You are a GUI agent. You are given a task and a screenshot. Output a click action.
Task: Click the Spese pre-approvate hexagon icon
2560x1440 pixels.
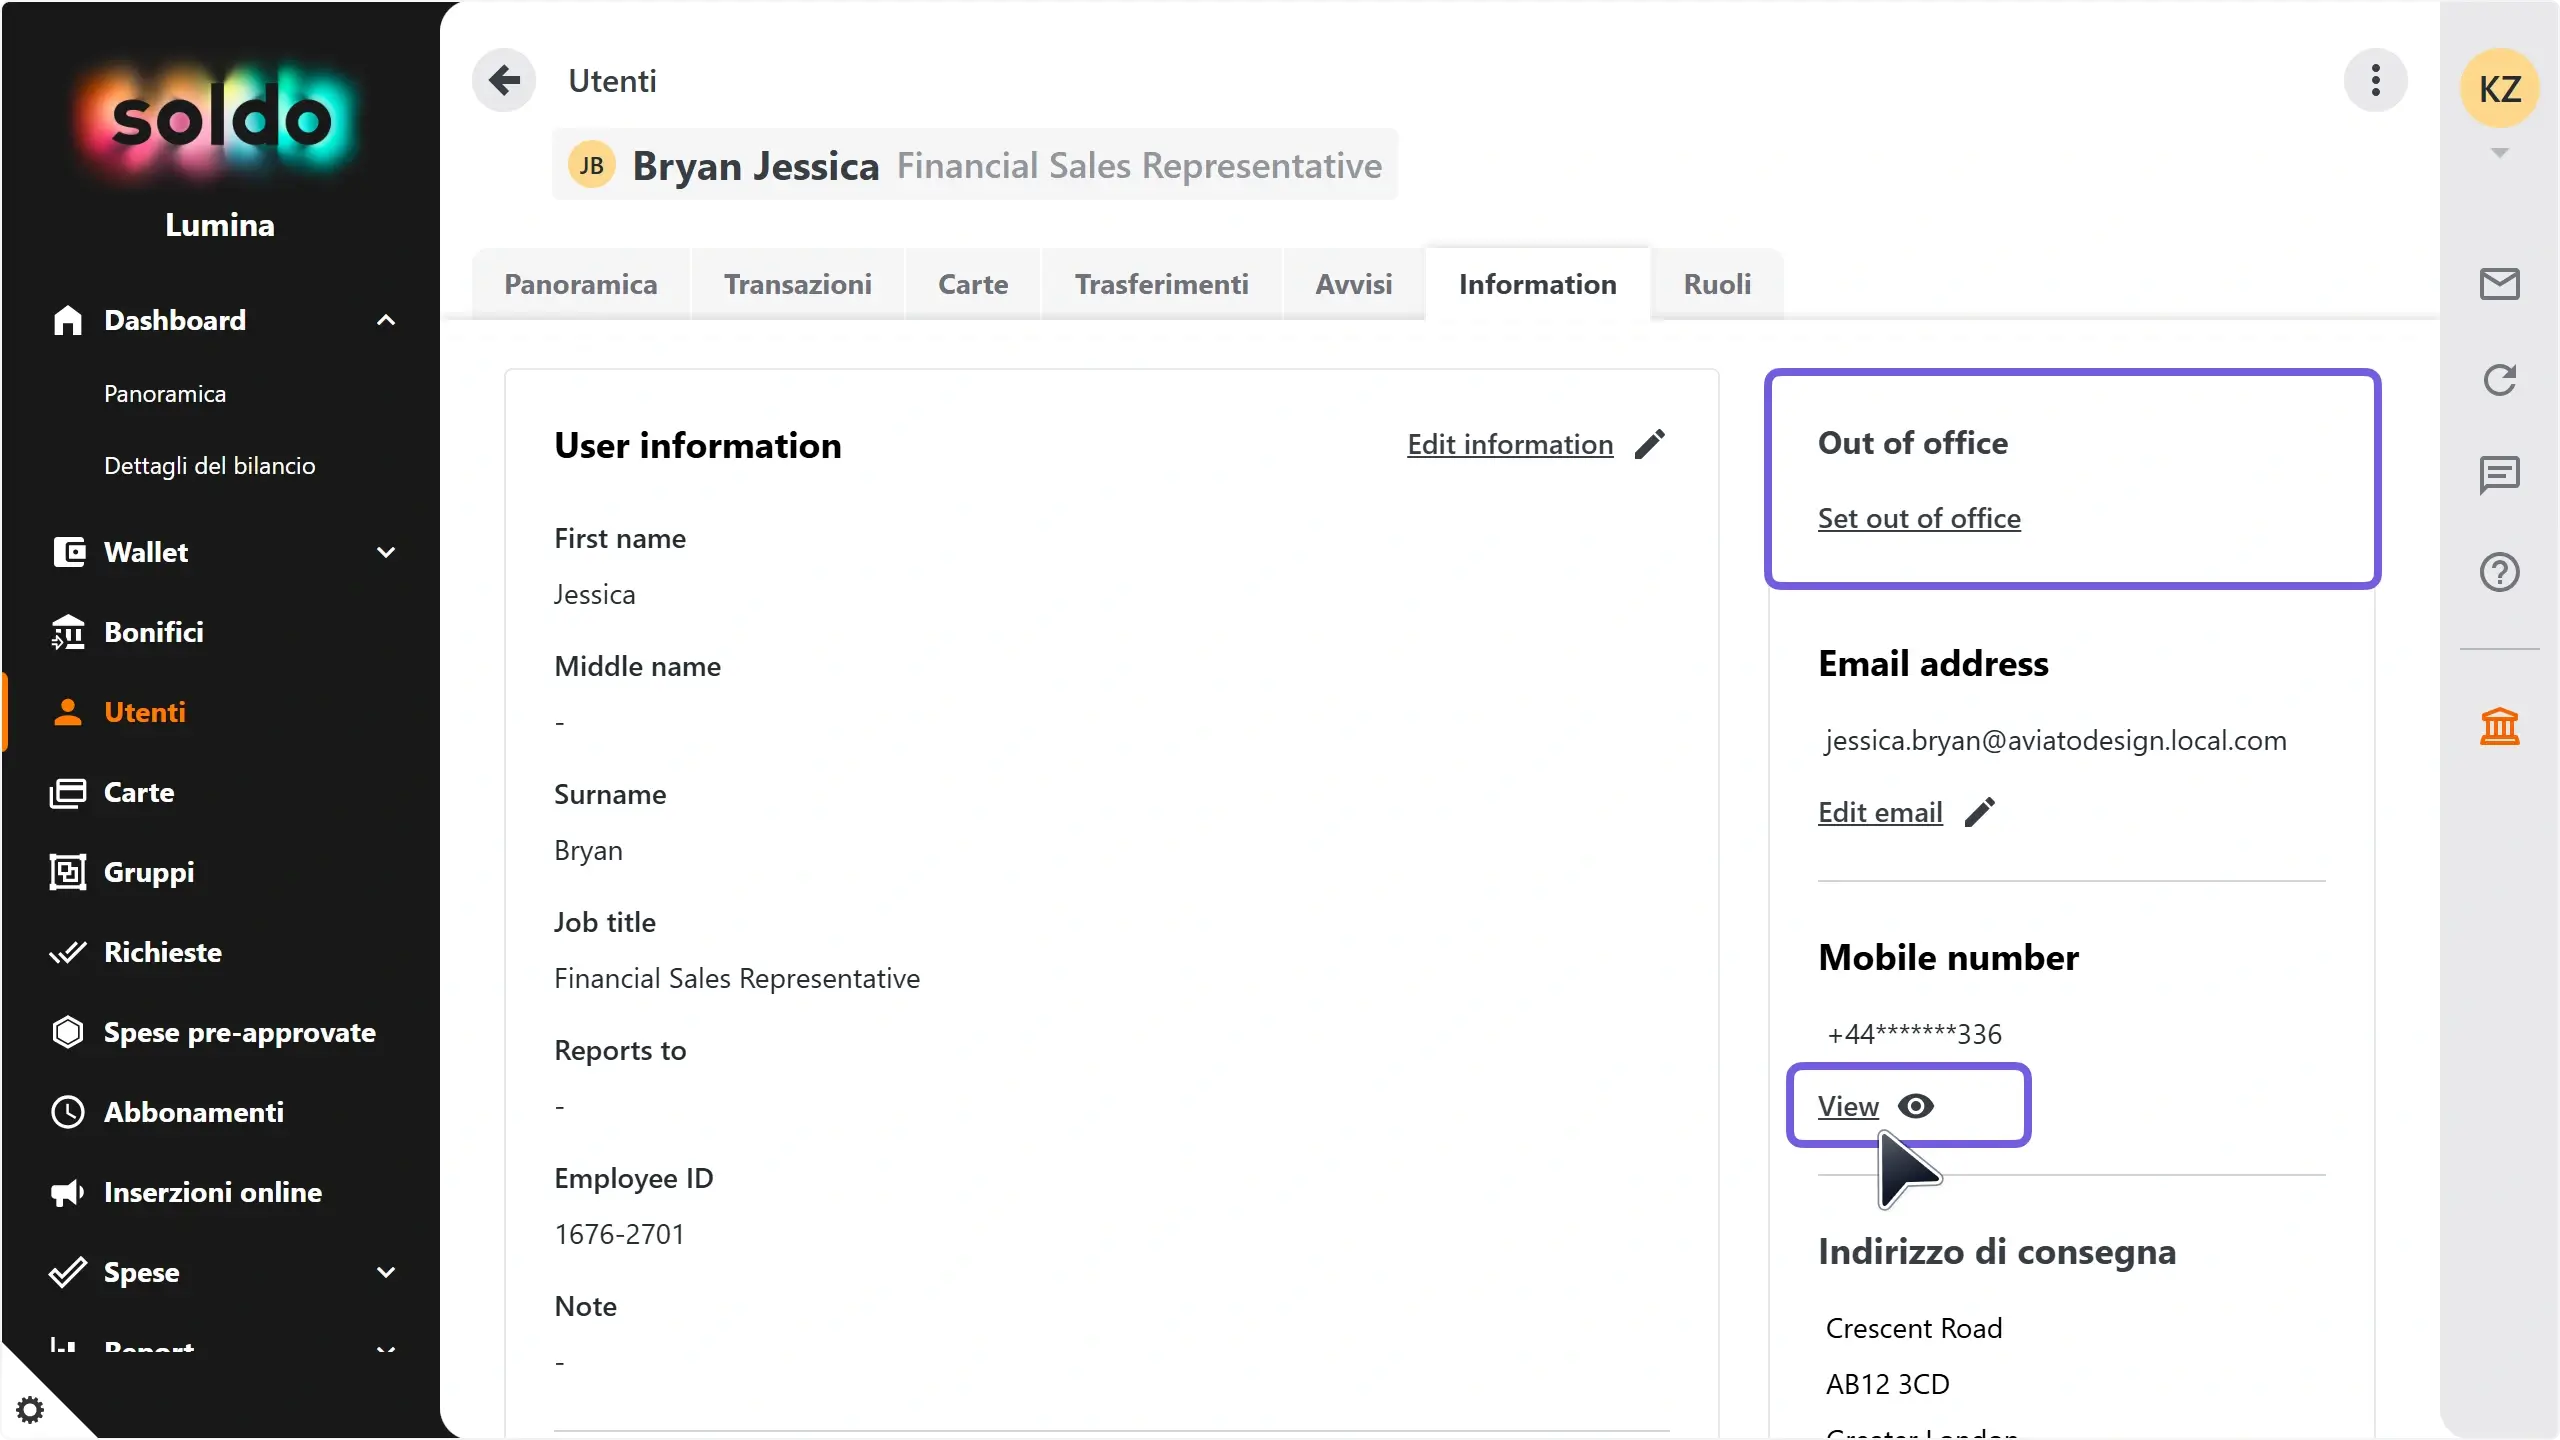(x=68, y=1032)
